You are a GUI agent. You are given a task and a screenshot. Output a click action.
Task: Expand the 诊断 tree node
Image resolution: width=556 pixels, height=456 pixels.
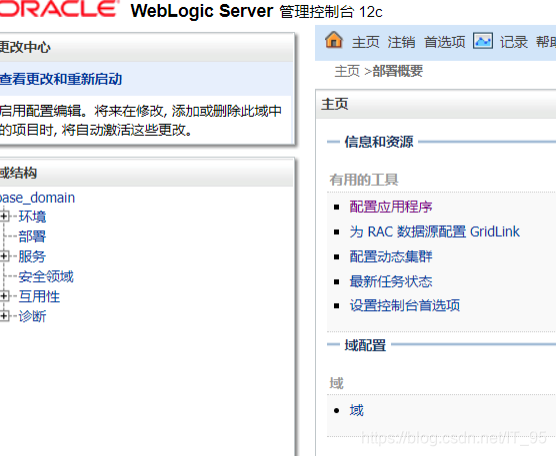pyautogui.click(x=4, y=316)
